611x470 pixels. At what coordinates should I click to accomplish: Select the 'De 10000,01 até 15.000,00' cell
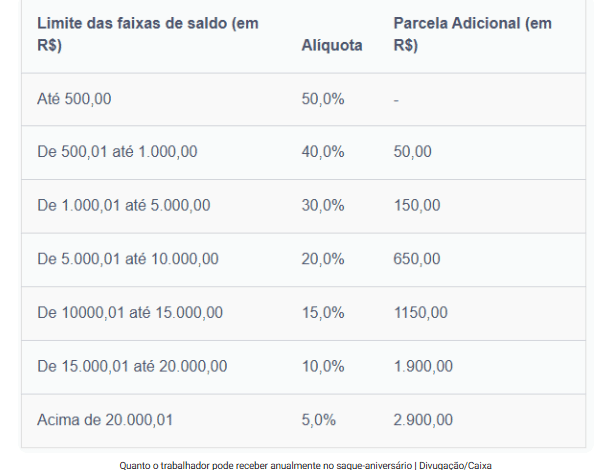click(x=129, y=313)
